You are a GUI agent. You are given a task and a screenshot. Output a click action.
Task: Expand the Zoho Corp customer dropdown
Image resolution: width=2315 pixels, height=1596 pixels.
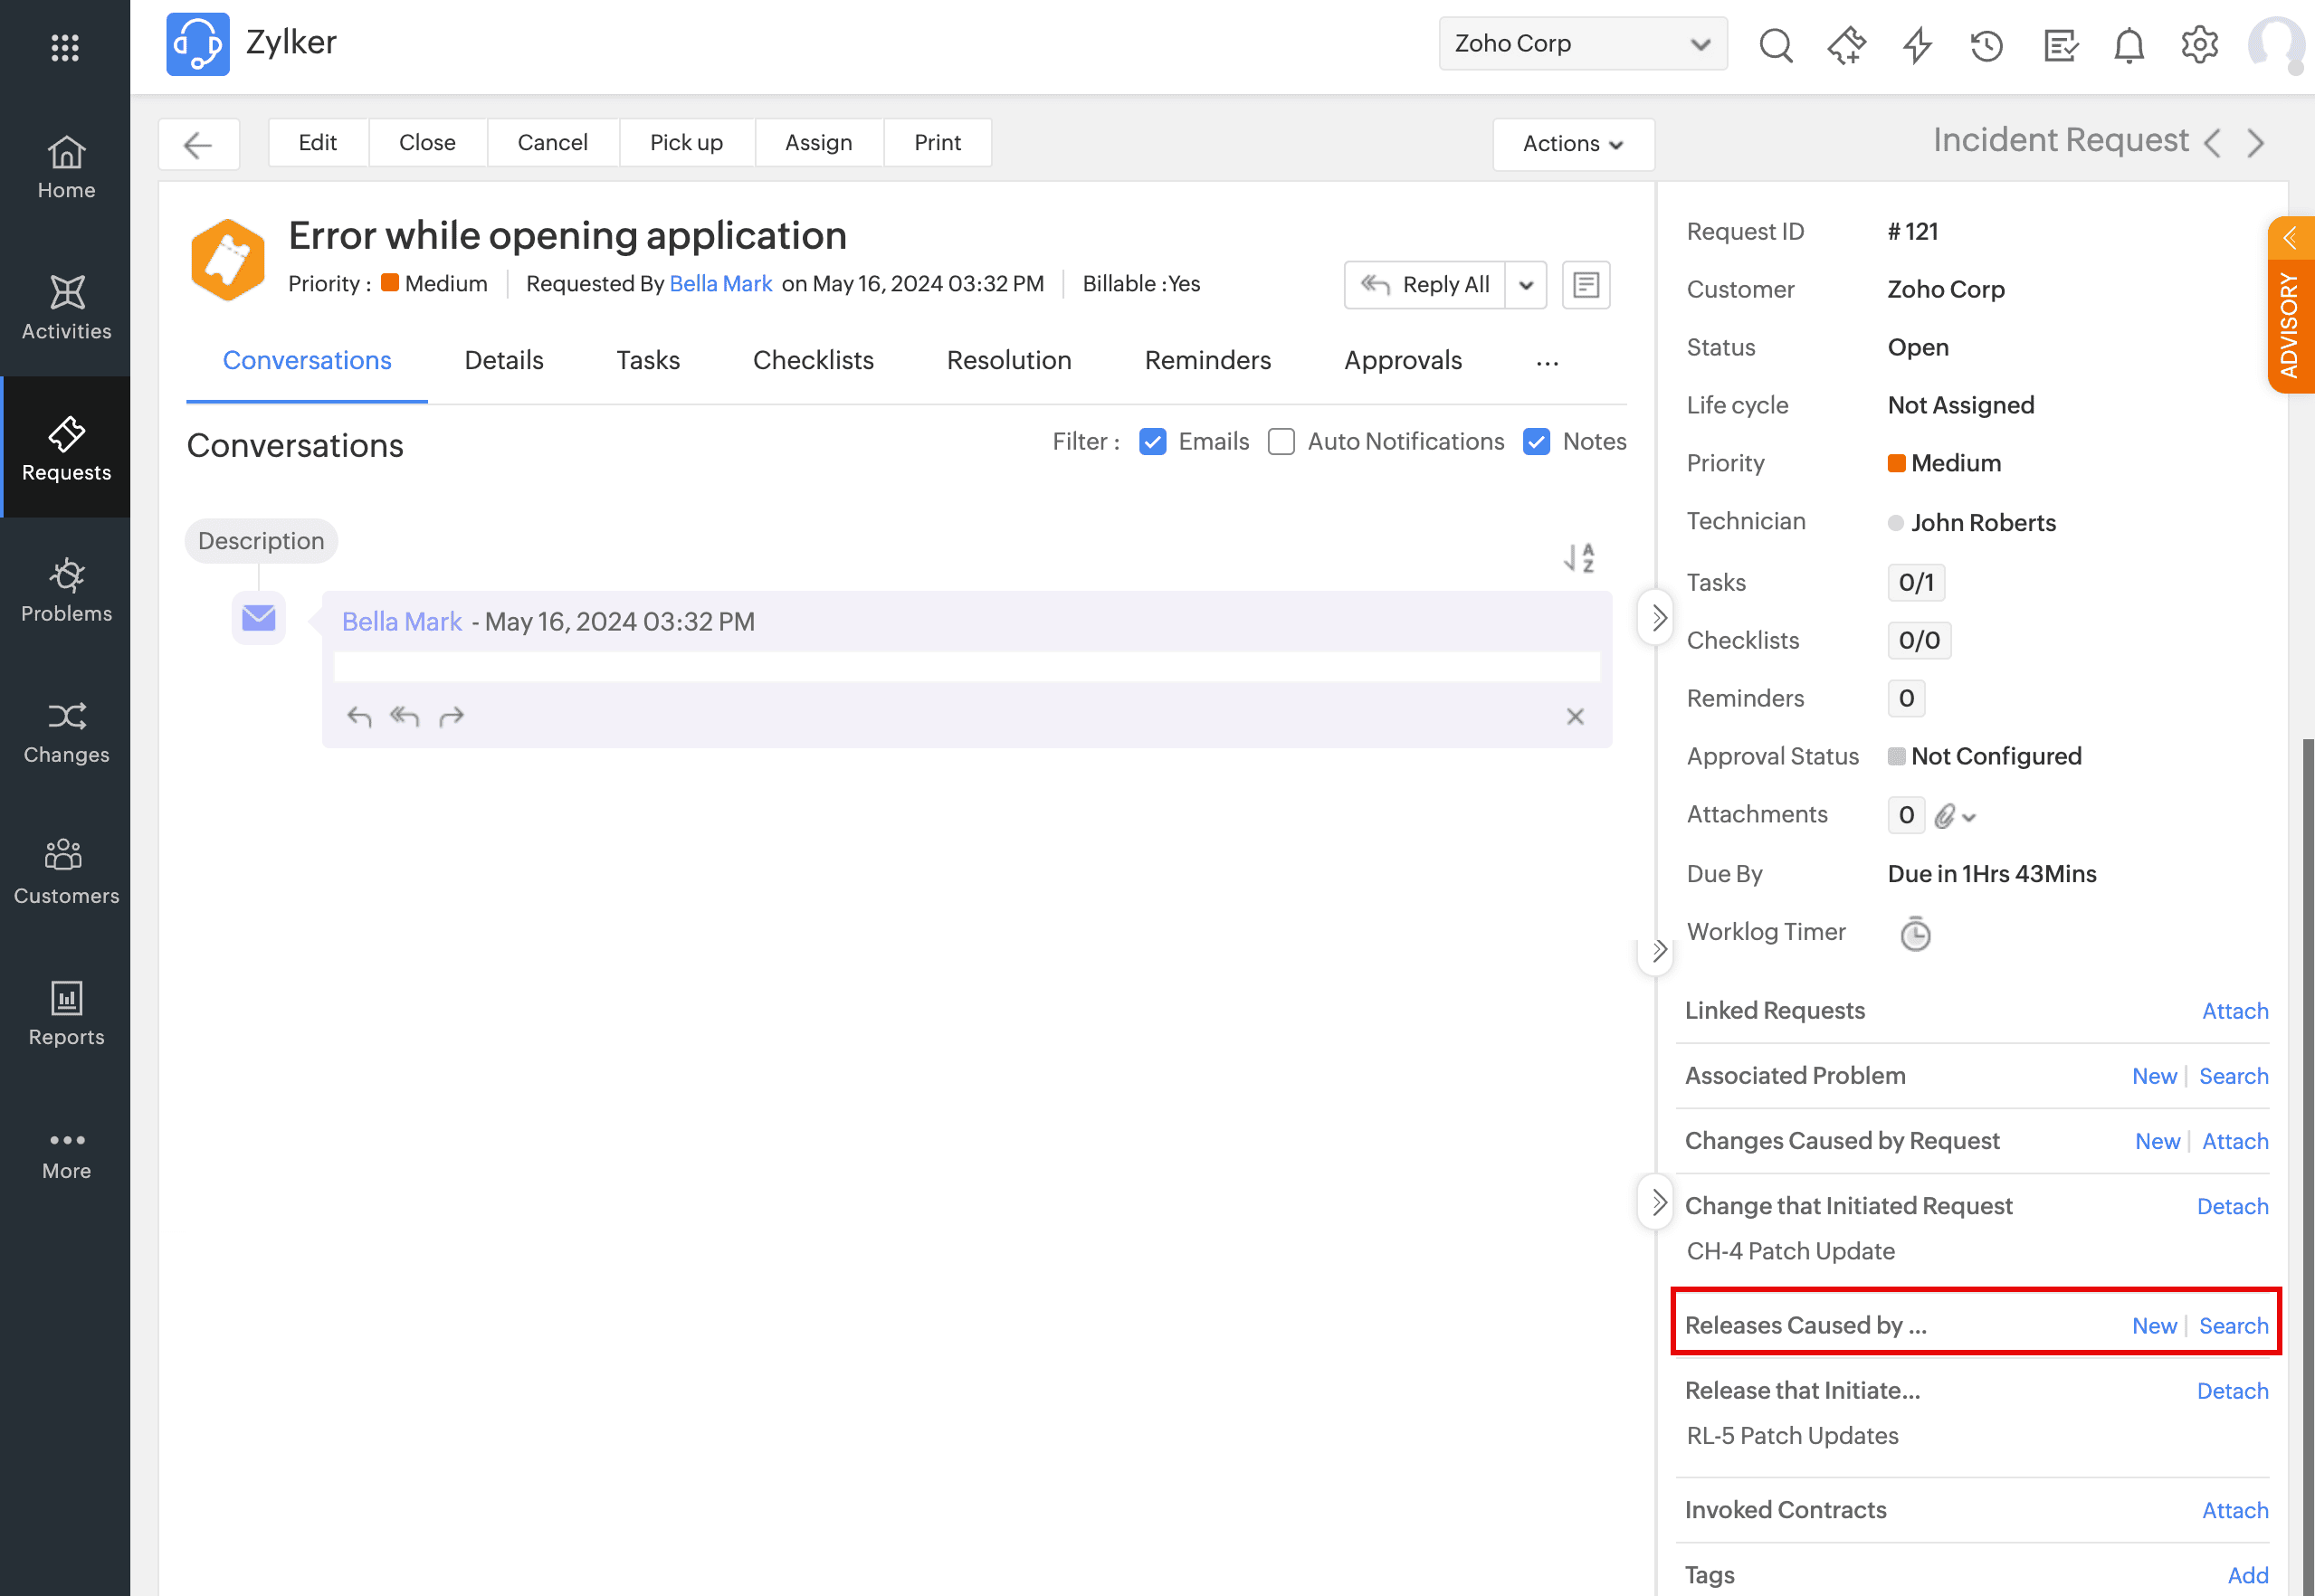(x=1582, y=44)
